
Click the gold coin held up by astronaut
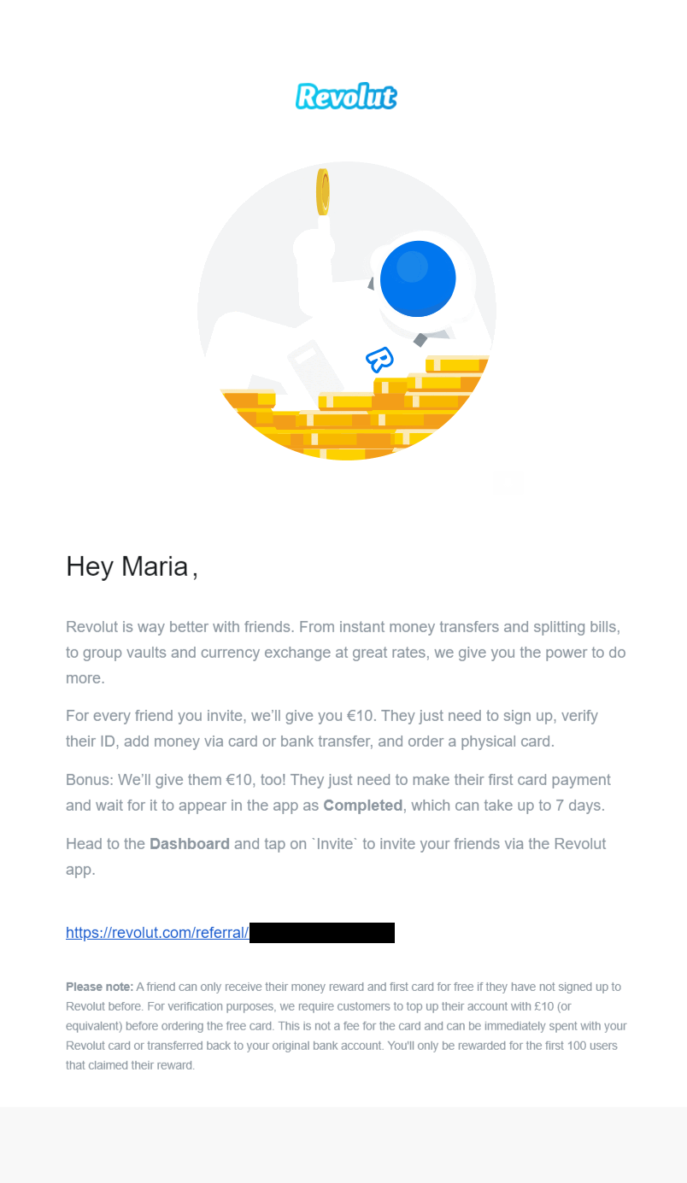coord(323,191)
